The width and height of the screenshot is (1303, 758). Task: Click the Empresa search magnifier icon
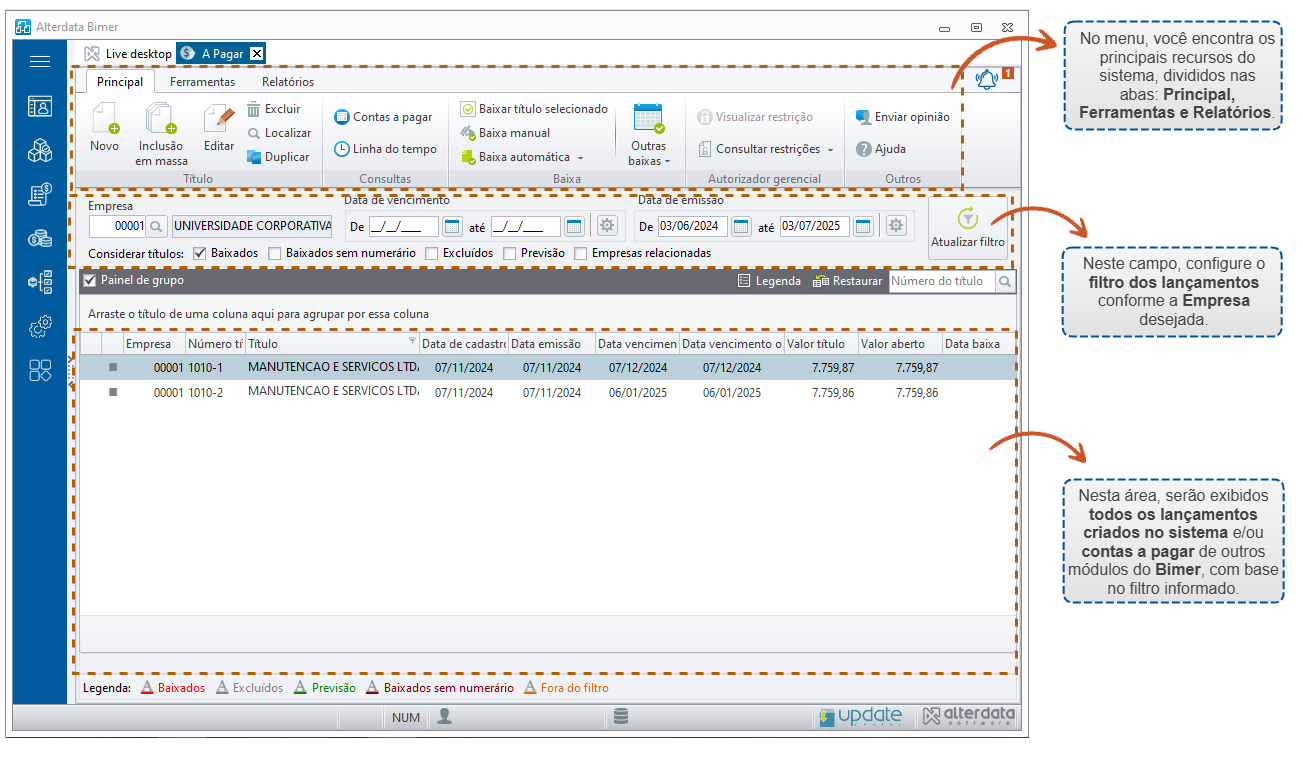click(157, 226)
